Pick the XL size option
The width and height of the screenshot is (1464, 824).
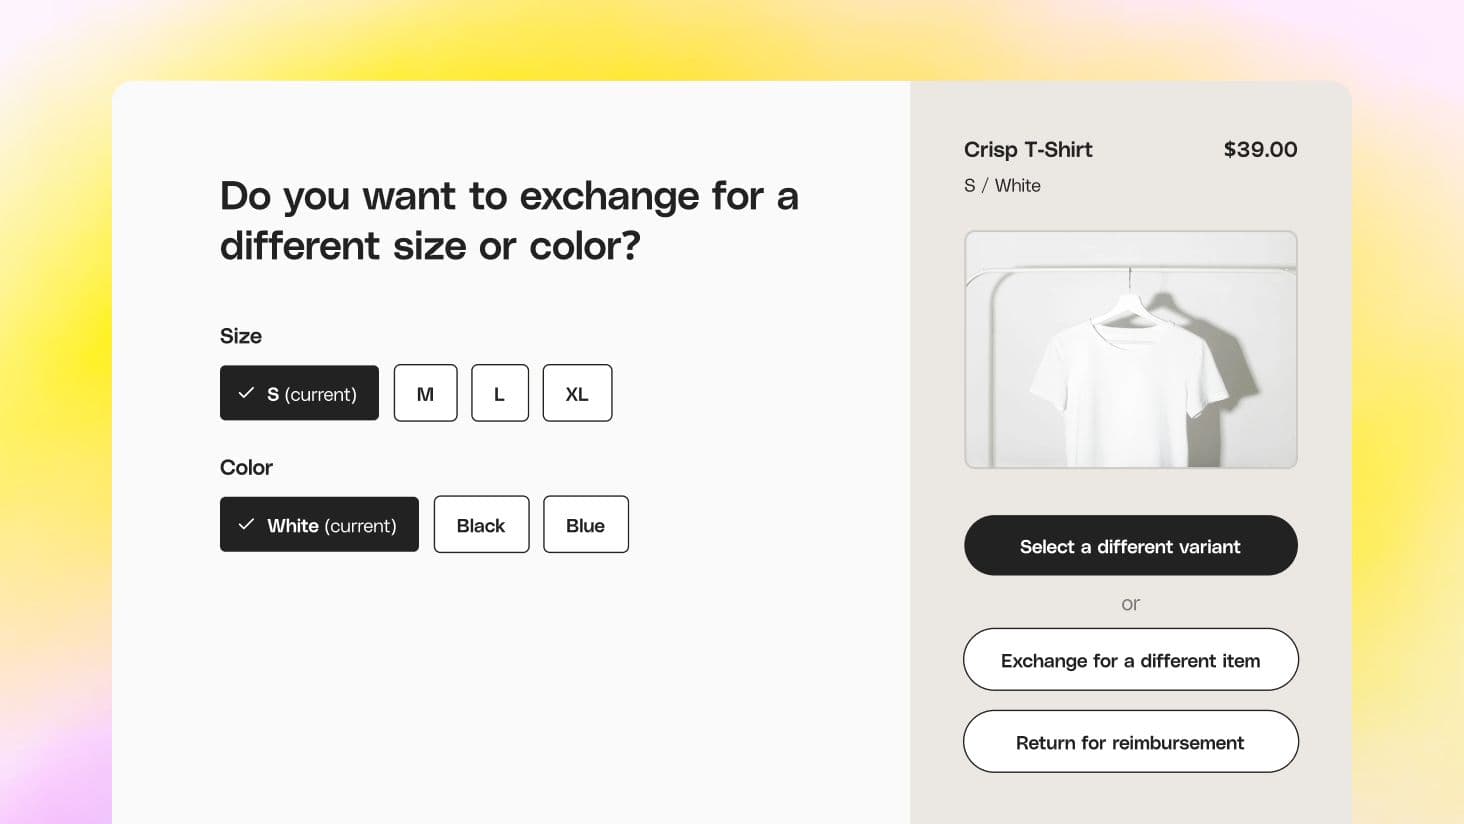[577, 393]
